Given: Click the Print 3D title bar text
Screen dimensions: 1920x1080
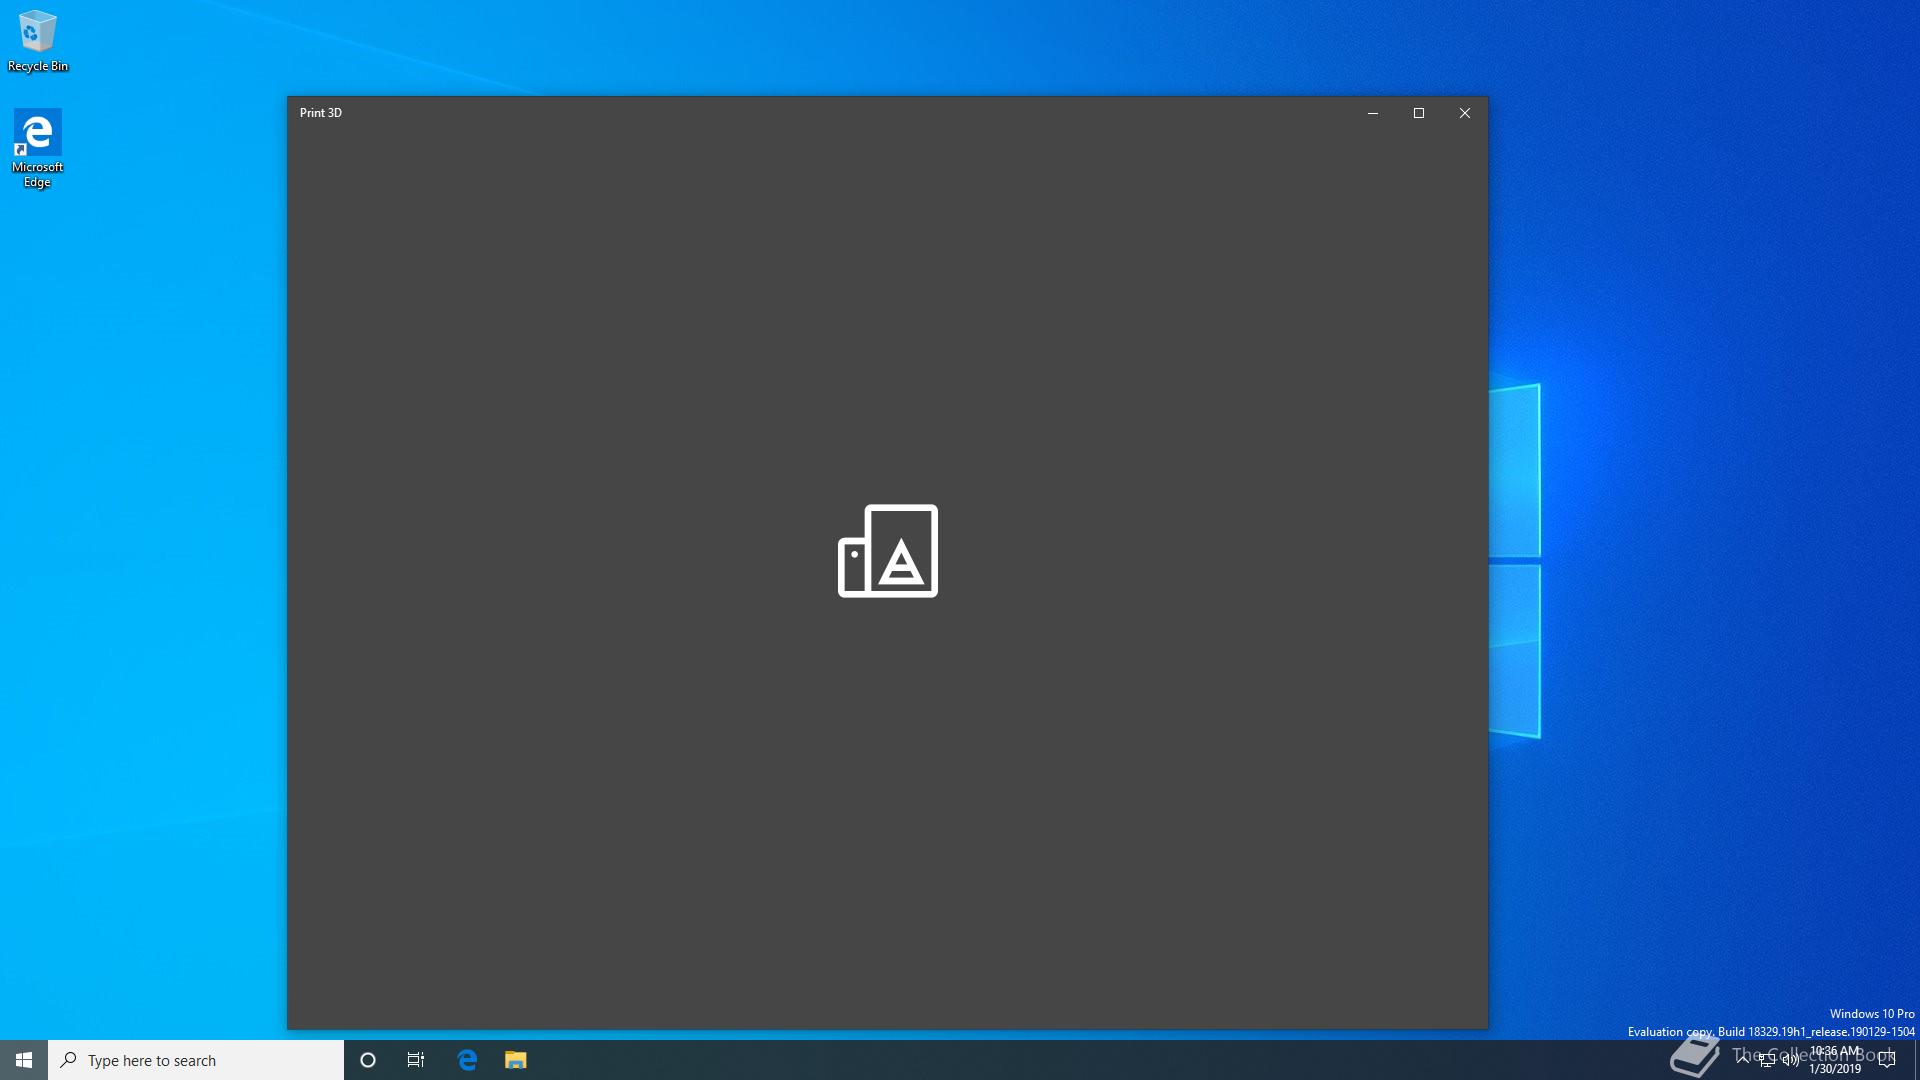Looking at the screenshot, I should pyautogui.click(x=321, y=113).
